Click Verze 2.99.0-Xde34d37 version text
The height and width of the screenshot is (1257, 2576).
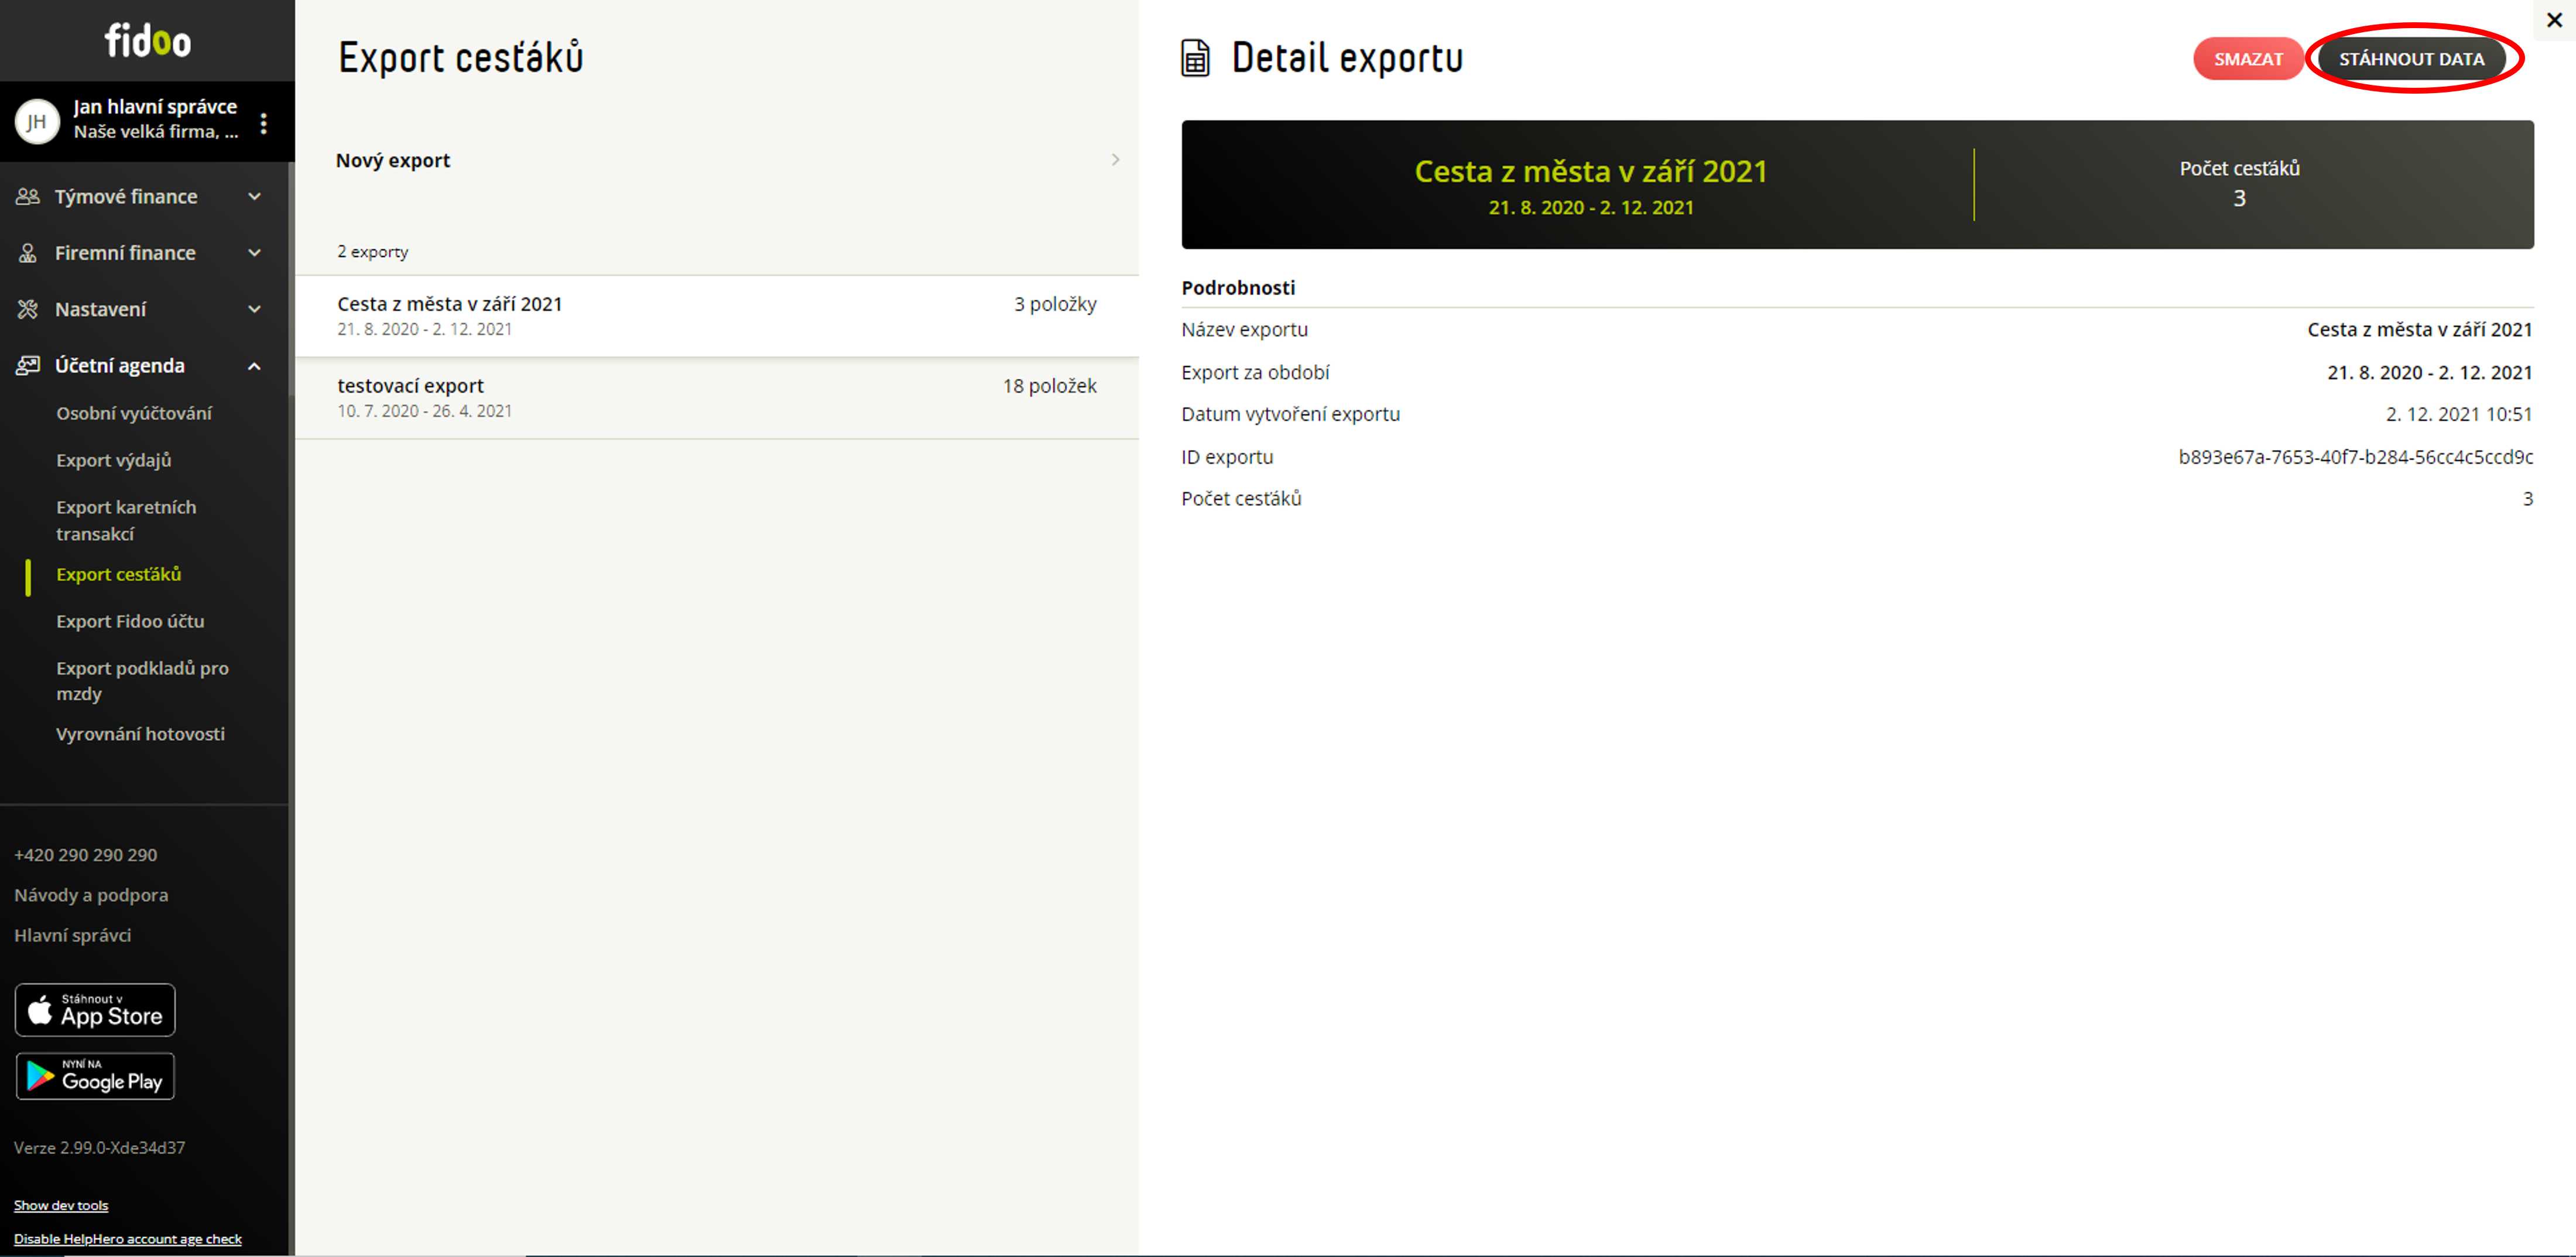pos(99,1147)
